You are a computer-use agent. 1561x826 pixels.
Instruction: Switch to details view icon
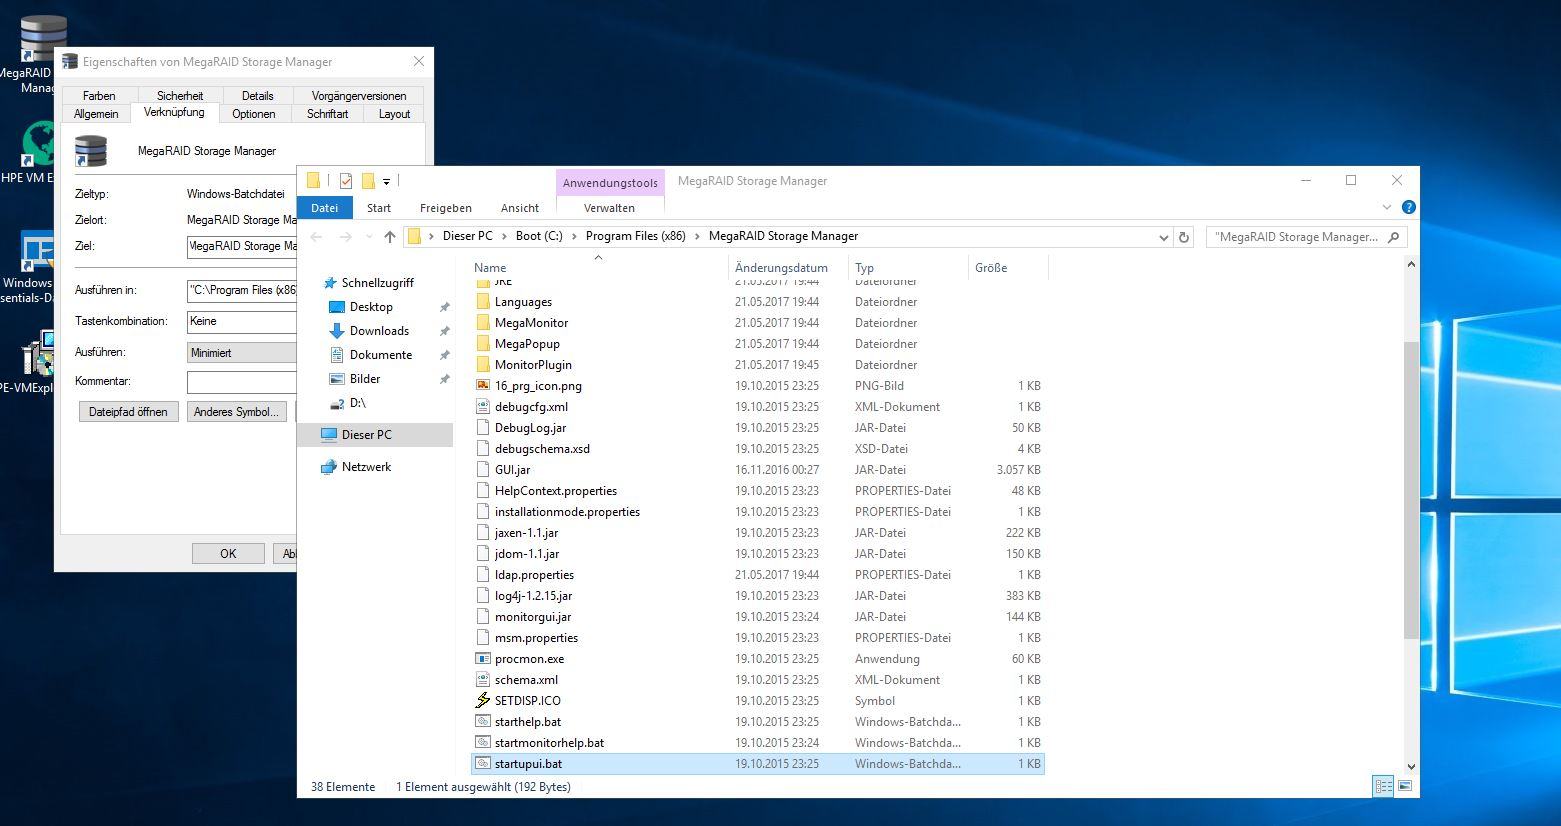click(1383, 786)
